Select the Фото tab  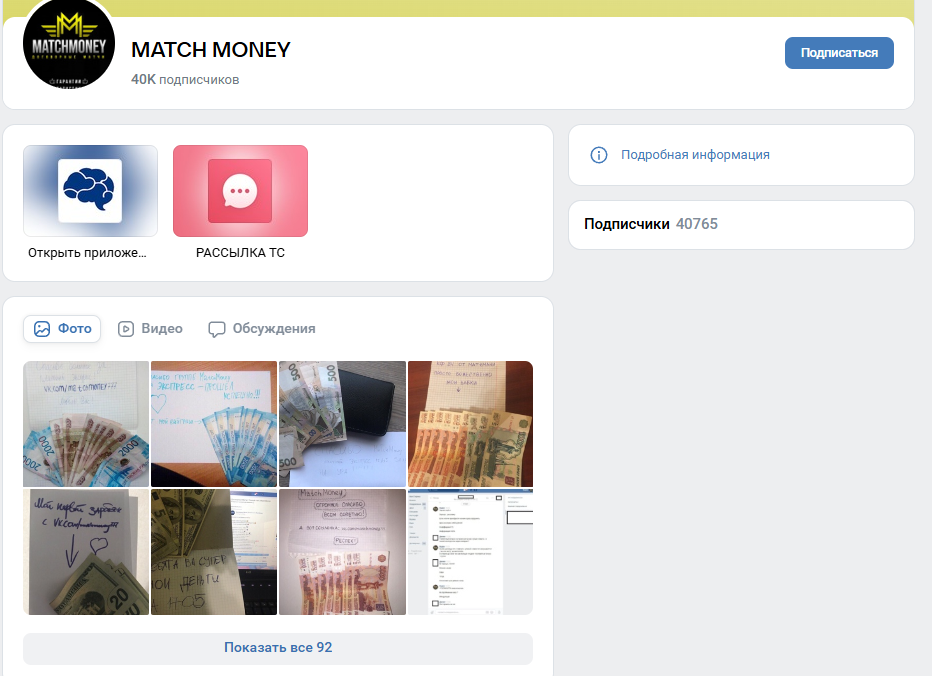(x=62, y=329)
